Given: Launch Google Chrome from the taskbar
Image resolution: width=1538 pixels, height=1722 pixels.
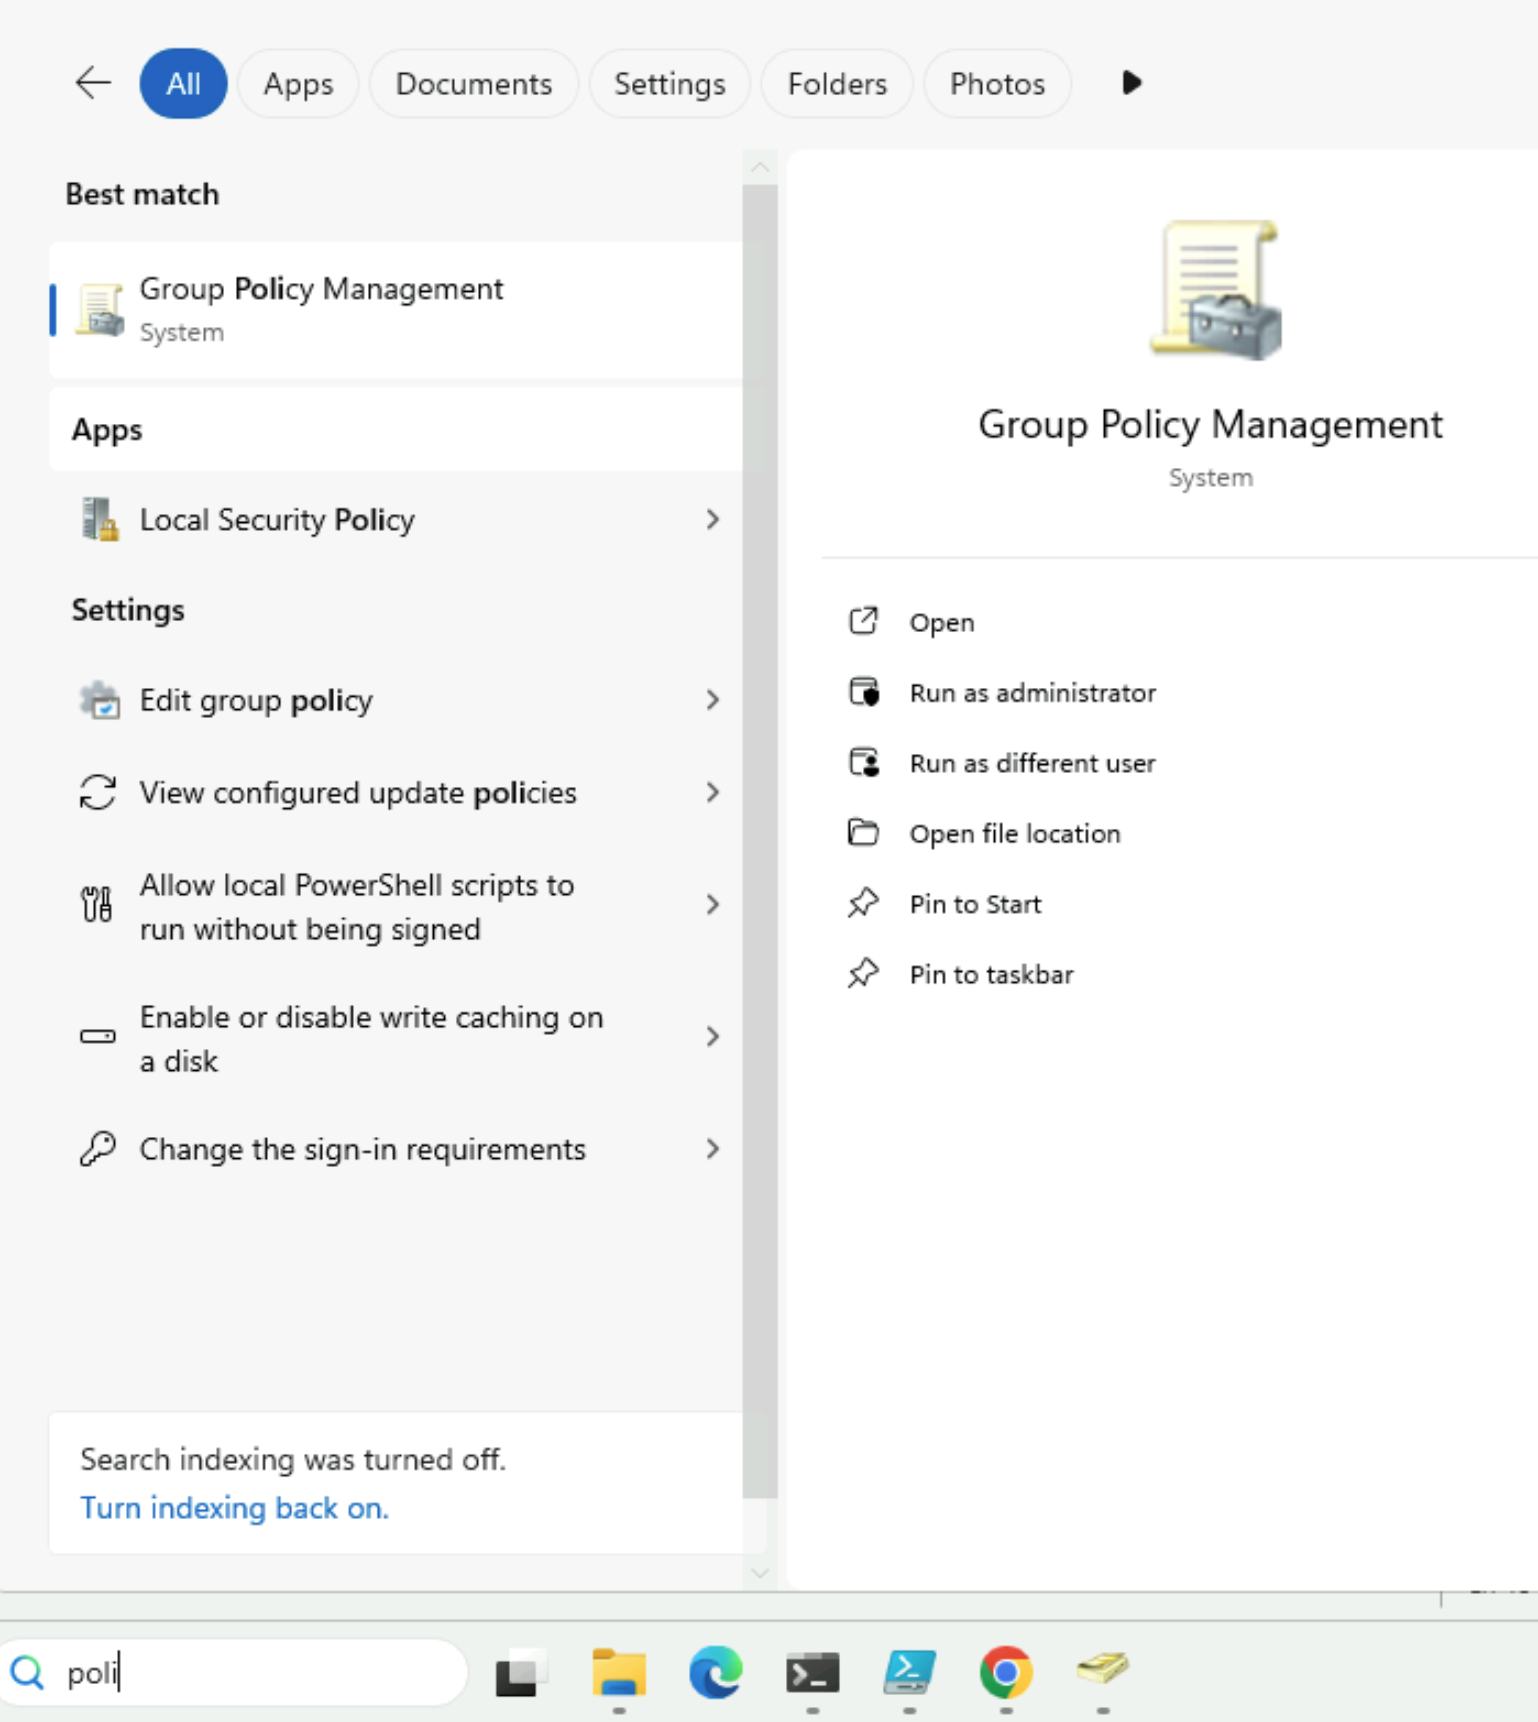Looking at the screenshot, I should coord(1005,1672).
